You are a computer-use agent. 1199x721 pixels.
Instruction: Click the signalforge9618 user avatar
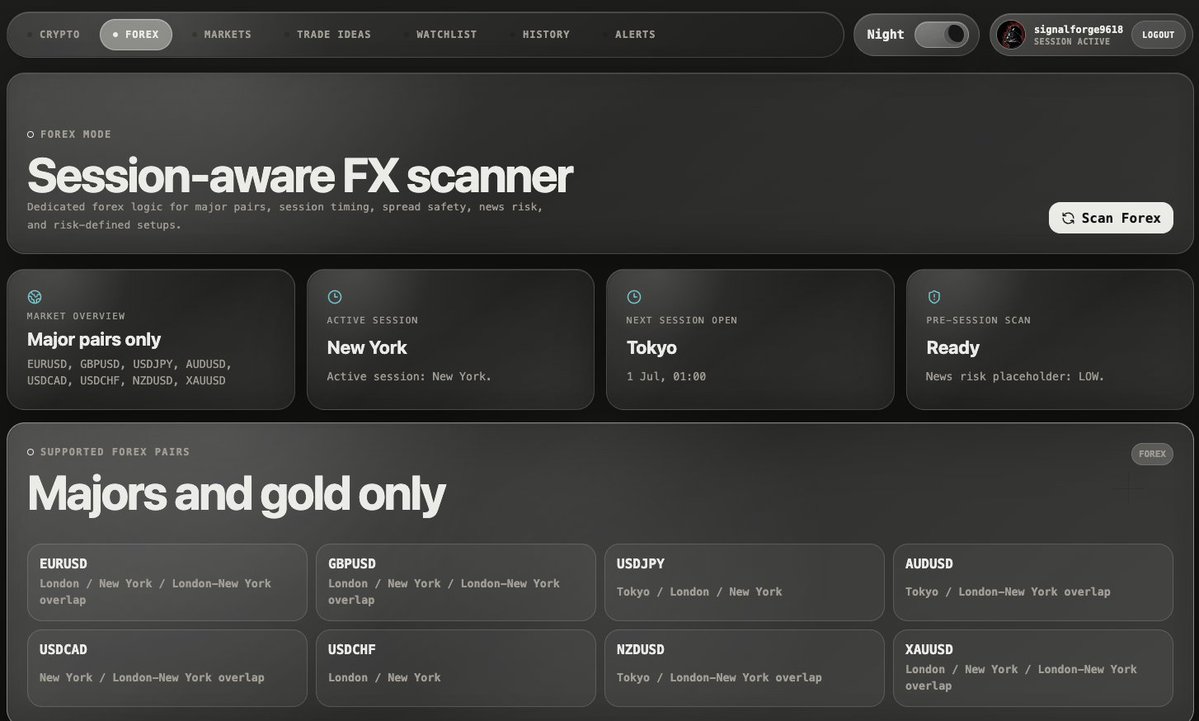1011,34
